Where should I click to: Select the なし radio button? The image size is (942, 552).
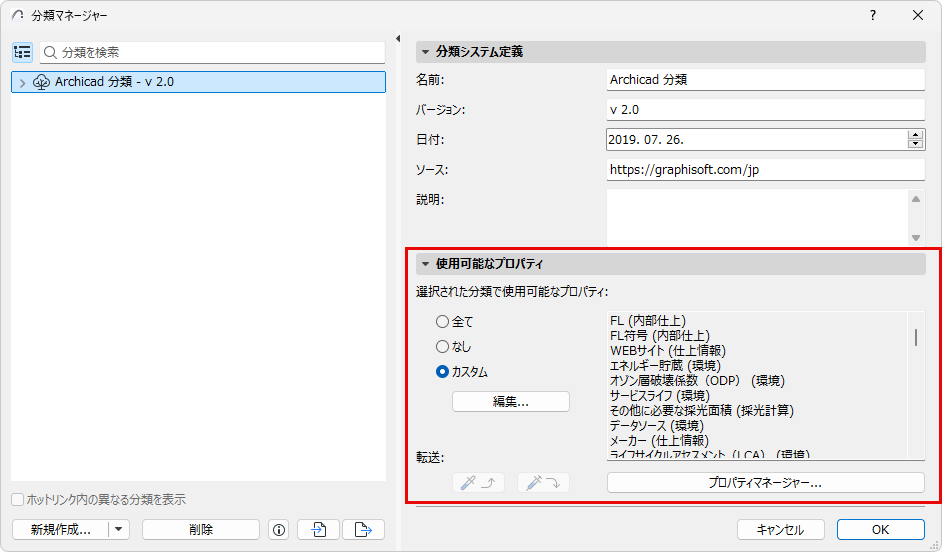tap(442, 347)
